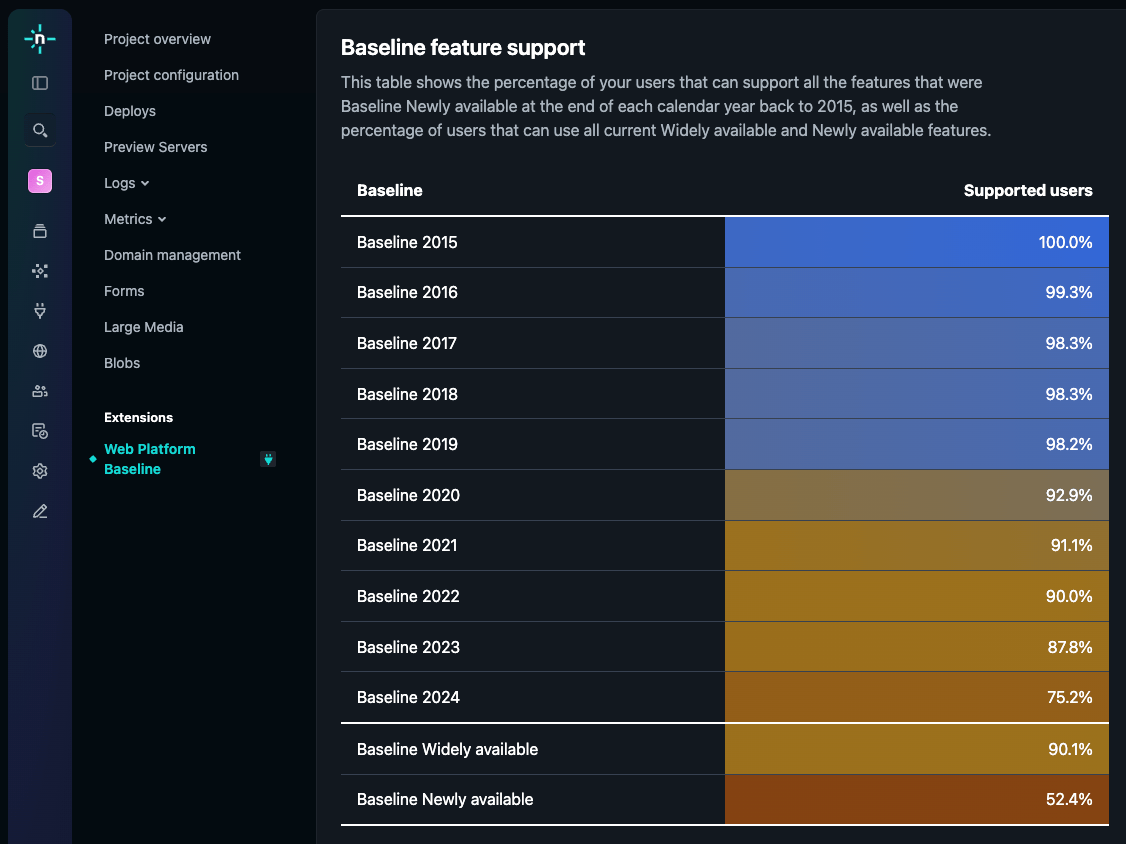Open Domains with the globe icon

coord(39,351)
